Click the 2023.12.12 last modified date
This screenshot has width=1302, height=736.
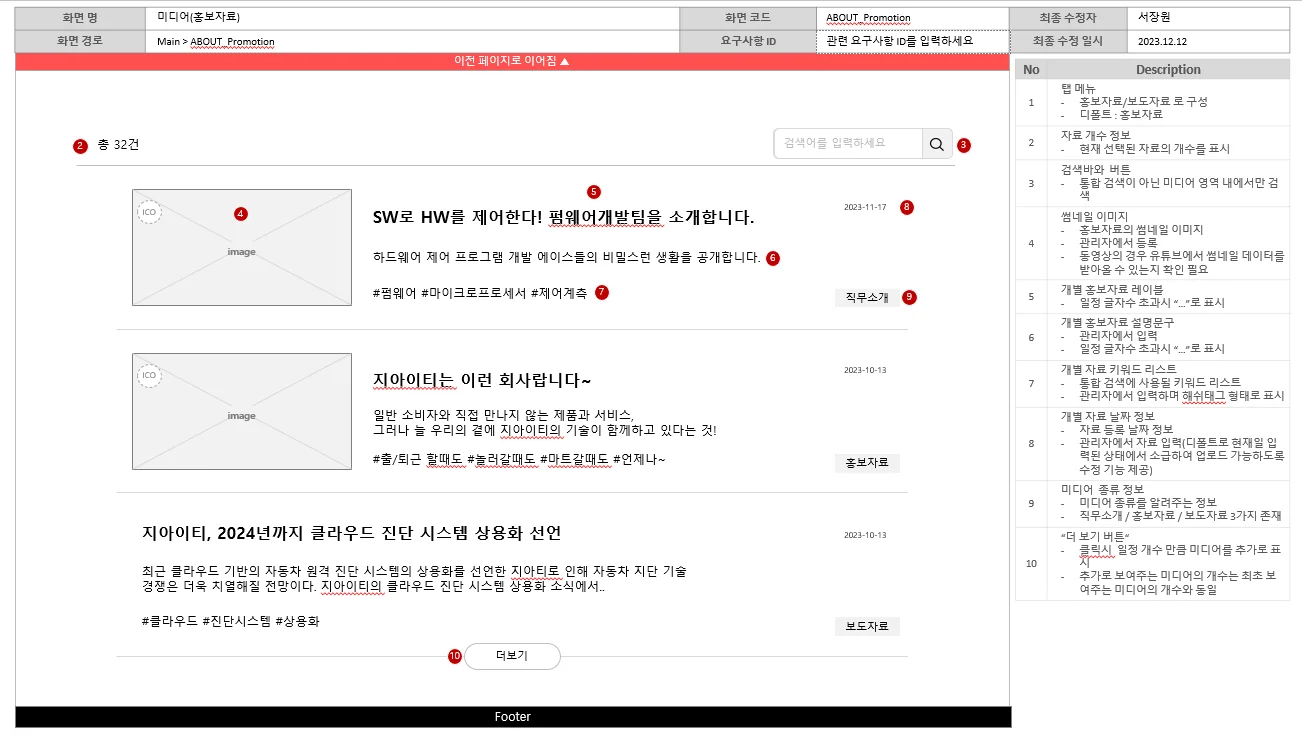[x=1163, y=42]
